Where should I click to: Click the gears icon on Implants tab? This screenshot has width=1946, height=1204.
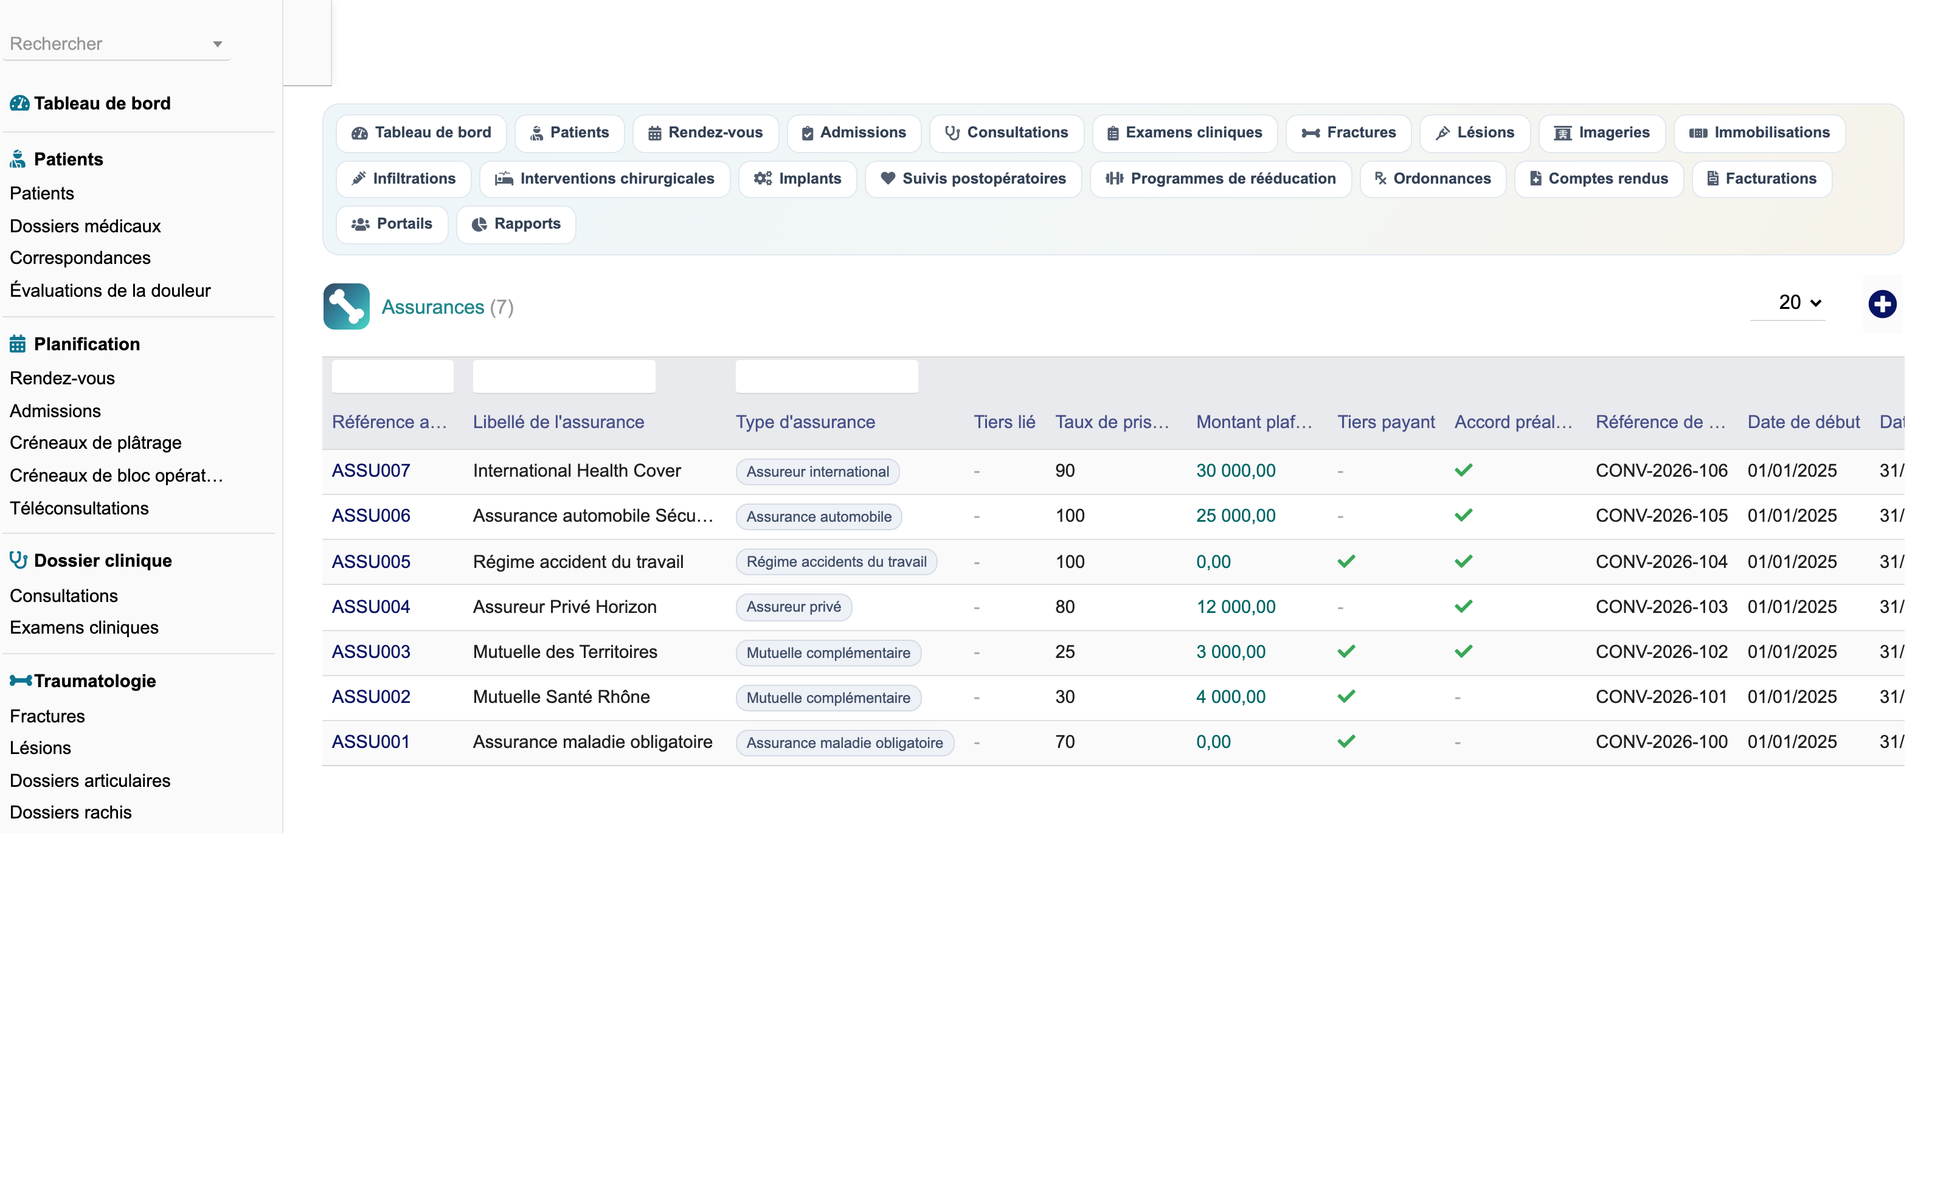pos(763,179)
